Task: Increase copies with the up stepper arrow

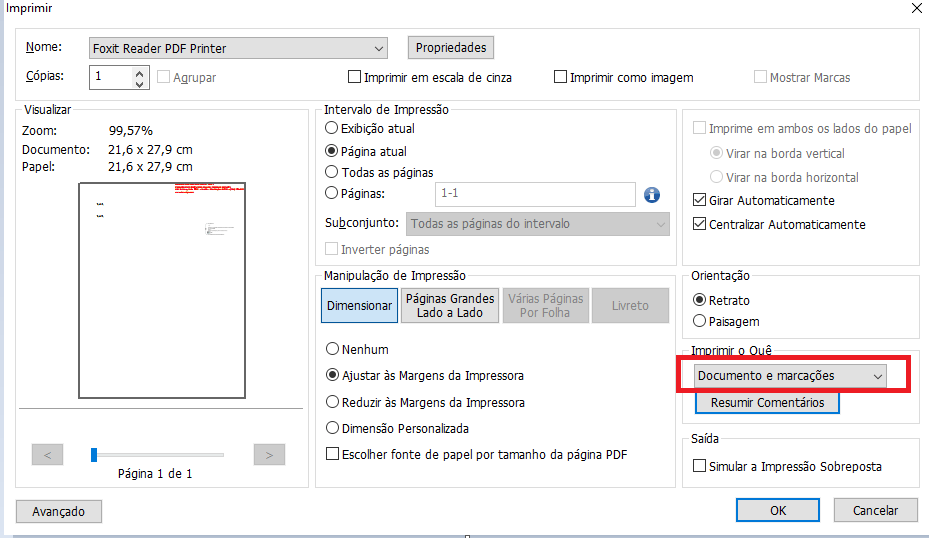Action: tap(140, 72)
